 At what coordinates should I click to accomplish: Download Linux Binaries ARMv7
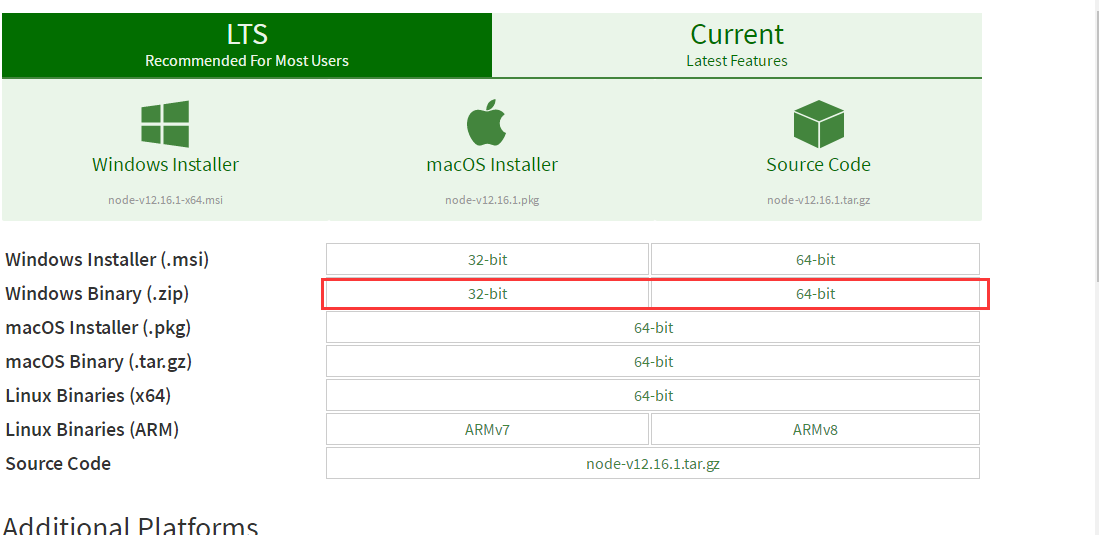click(x=487, y=430)
